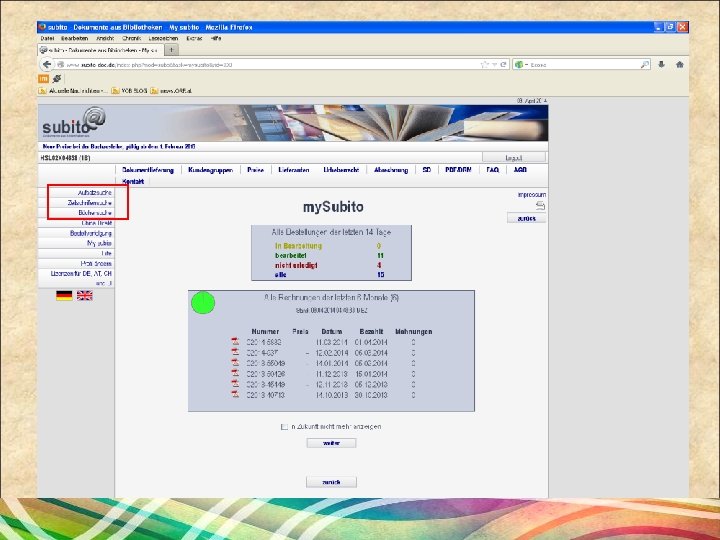This screenshot has height=540, width=720.
Task: Click the orange 'im' toolbar icon
Action: tap(43, 79)
